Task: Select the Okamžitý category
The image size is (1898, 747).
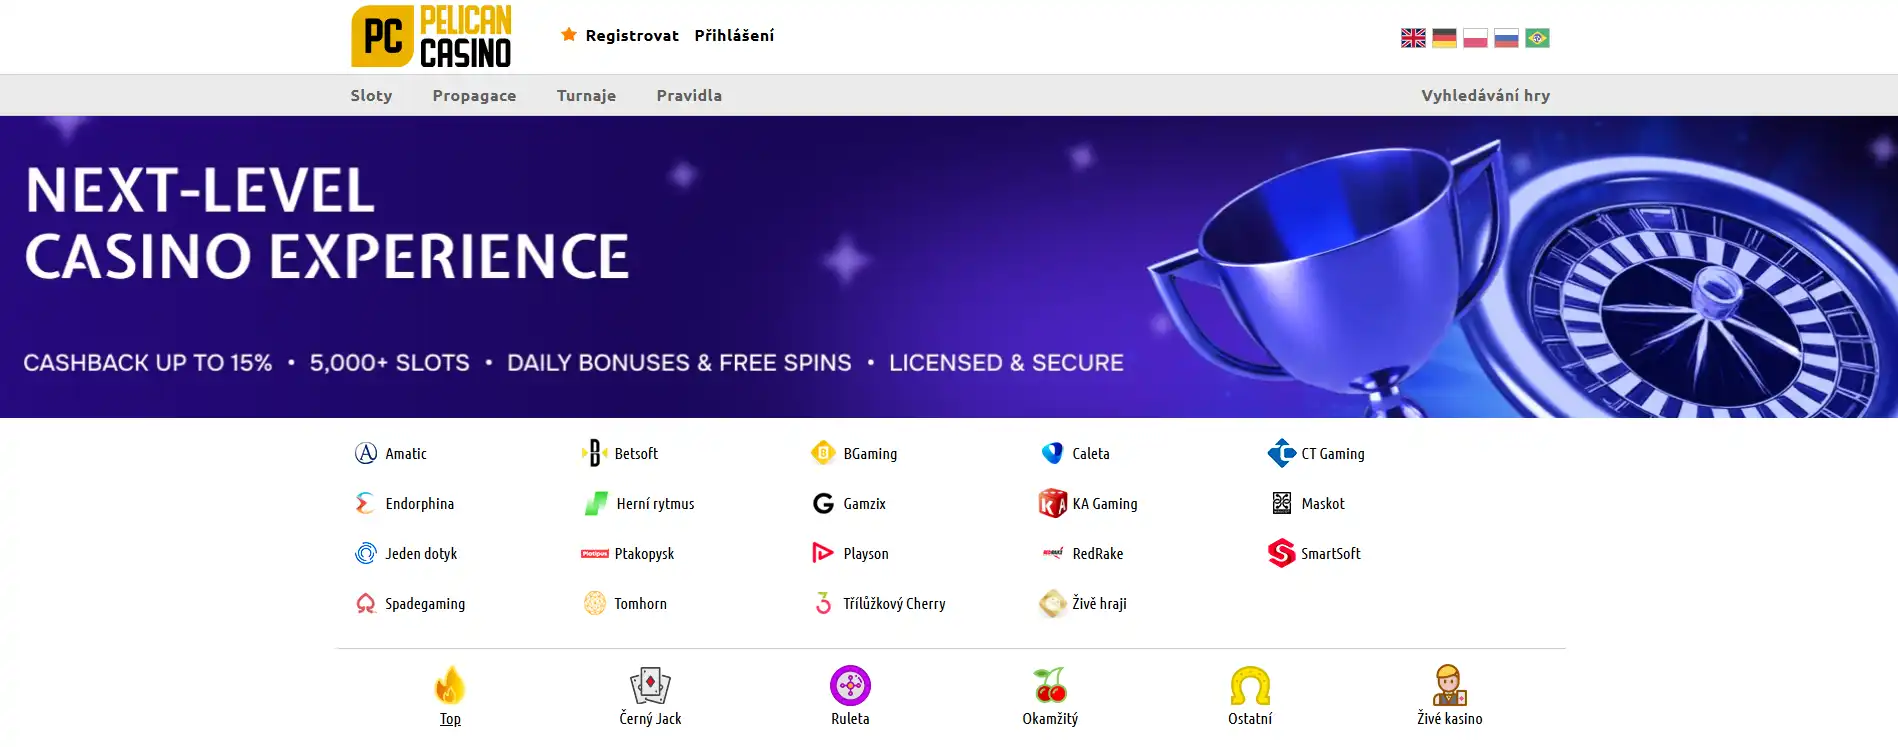Action: (x=1050, y=696)
